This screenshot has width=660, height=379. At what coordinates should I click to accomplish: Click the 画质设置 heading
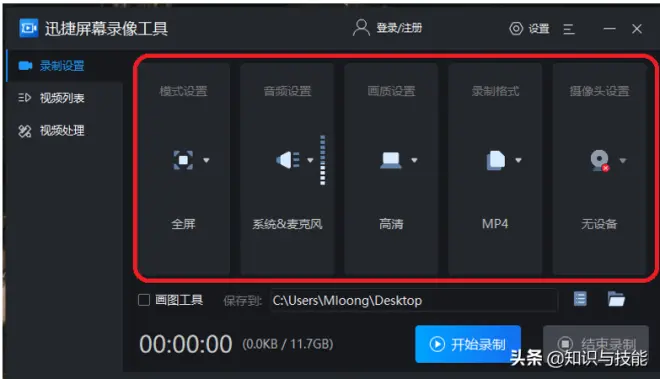click(x=391, y=91)
